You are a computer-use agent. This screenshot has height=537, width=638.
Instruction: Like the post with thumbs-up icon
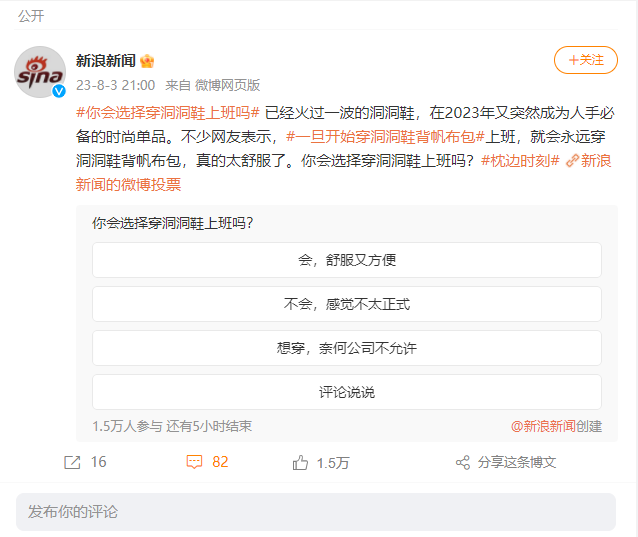coord(300,462)
